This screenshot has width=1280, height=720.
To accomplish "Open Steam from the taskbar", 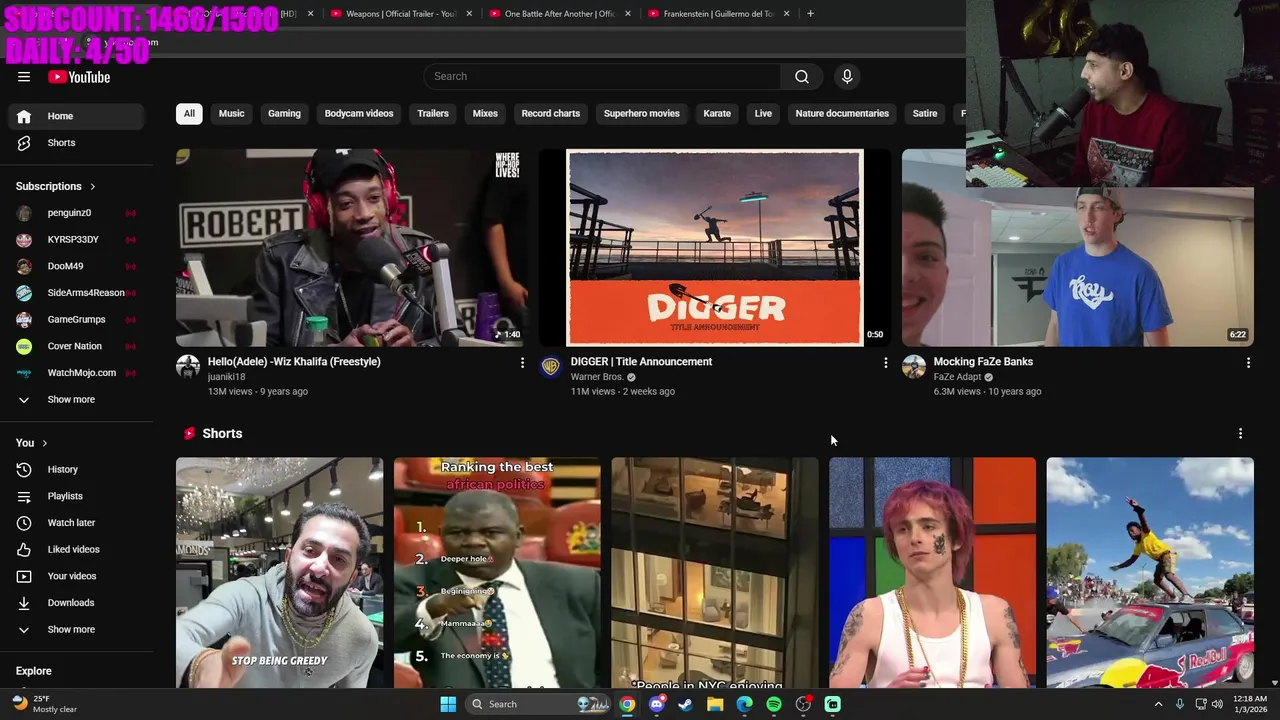I will pos(685,704).
